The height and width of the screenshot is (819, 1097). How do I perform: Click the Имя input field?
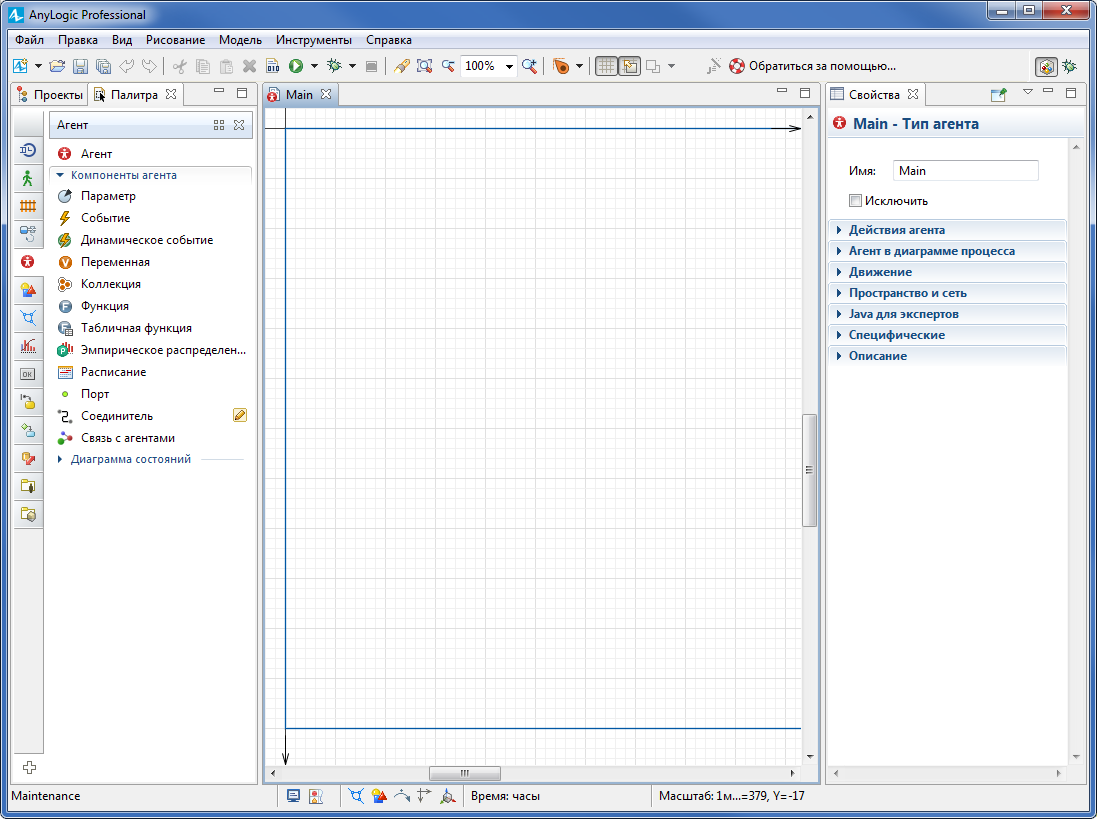tap(965, 171)
